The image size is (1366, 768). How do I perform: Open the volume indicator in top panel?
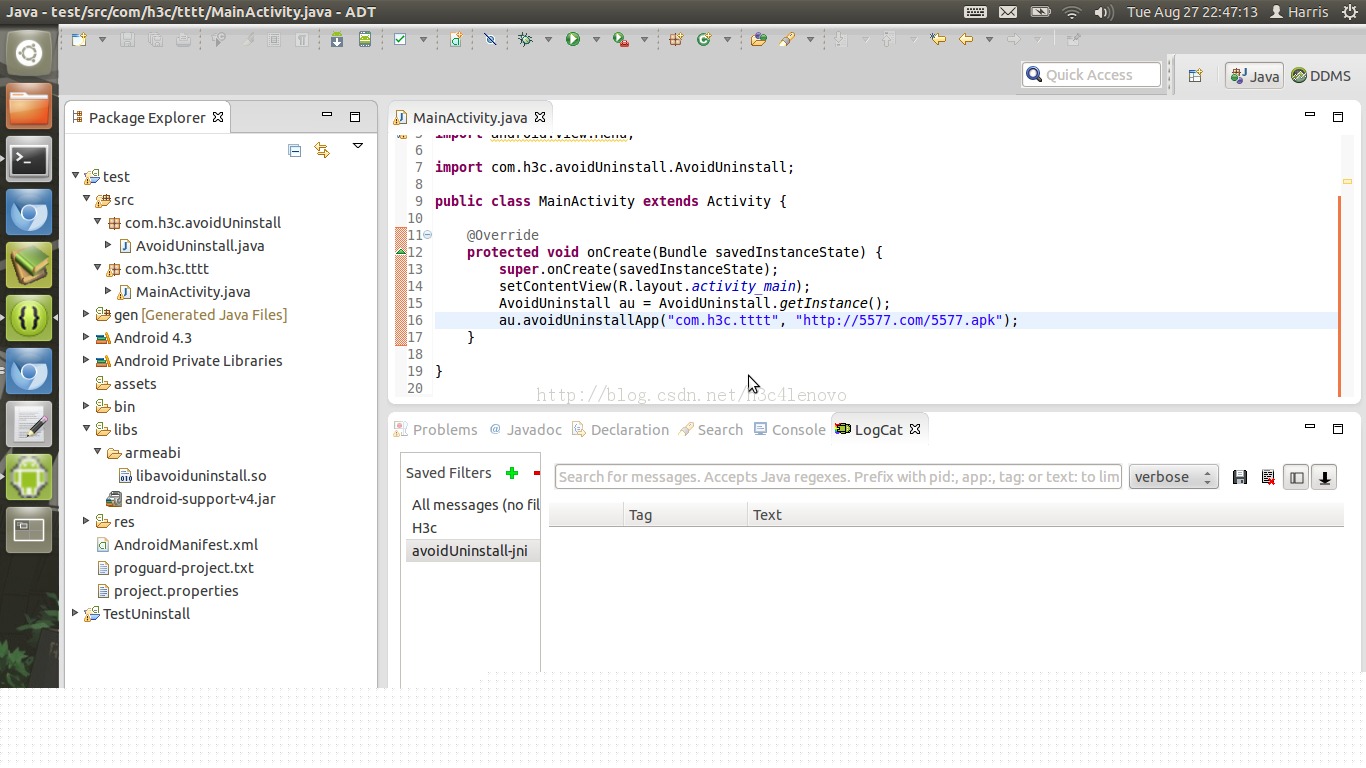point(1104,12)
